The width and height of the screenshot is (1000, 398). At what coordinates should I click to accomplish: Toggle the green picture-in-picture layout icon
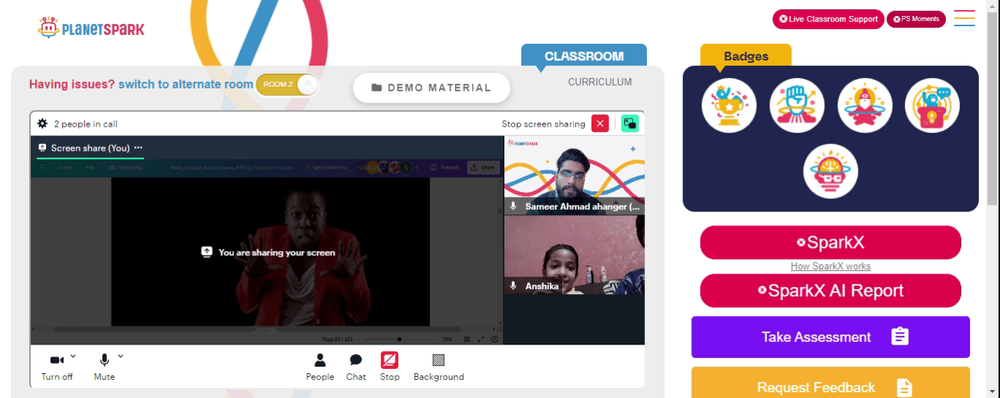click(630, 124)
